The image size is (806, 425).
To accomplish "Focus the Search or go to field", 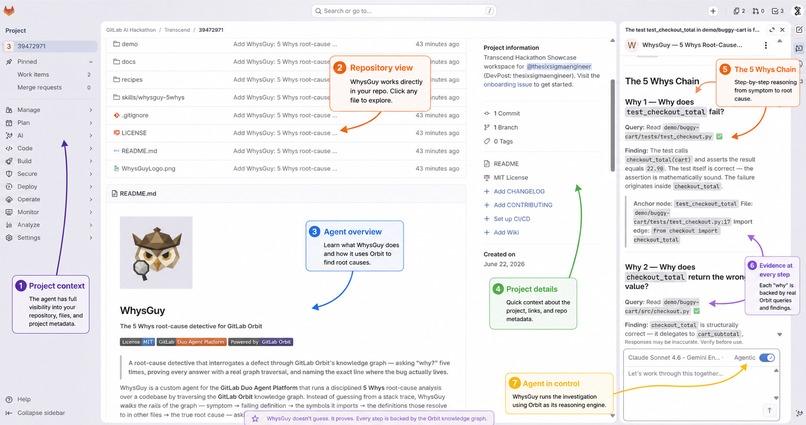I will click(404, 11).
